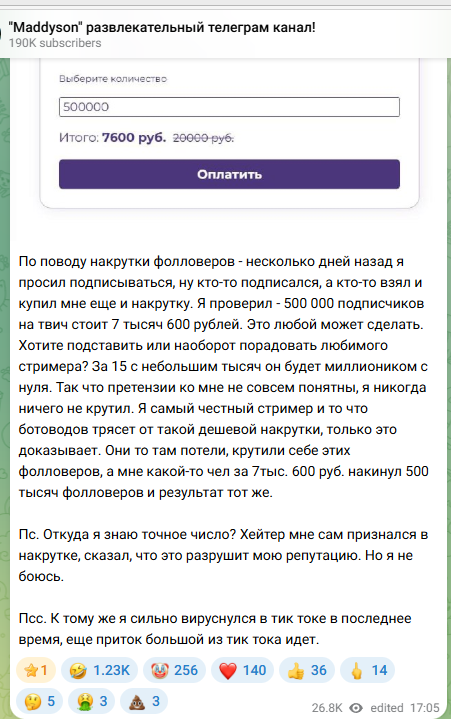
Task: Click the thumbs up reaction with 36
Action: coord(307,670)
